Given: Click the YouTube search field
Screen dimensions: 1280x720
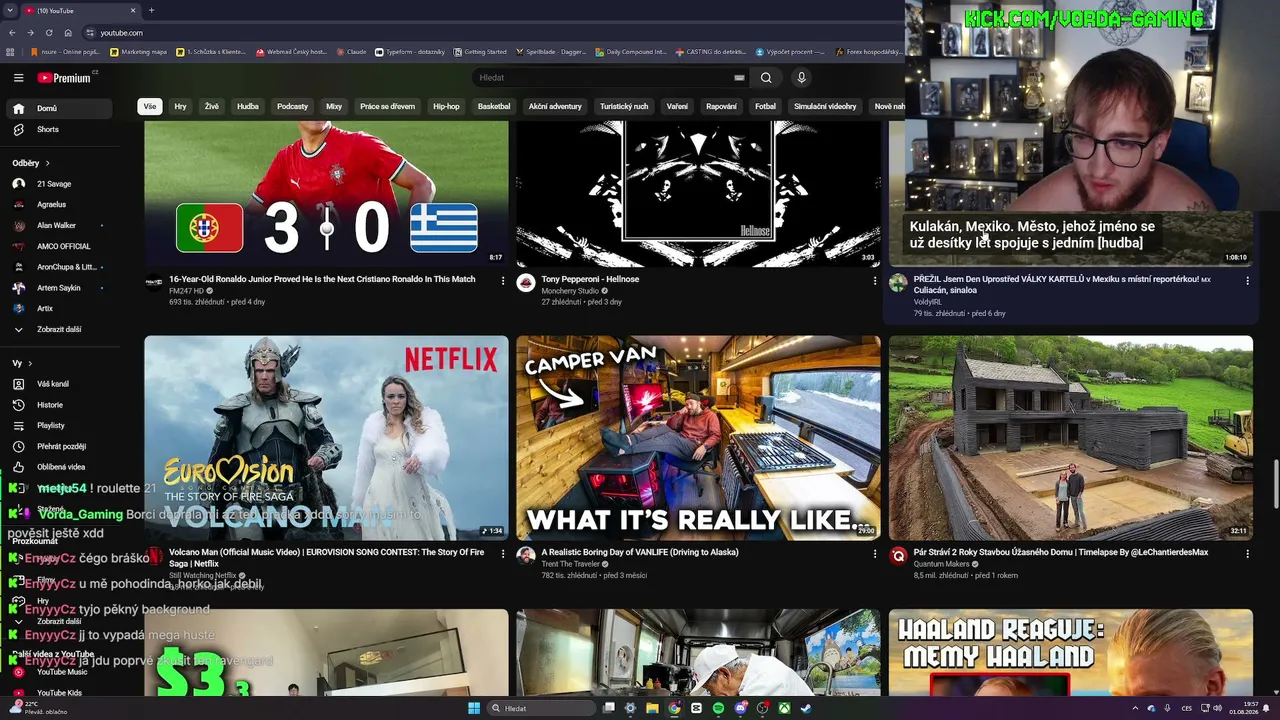Looking at the screenshot, I should point(604,78).
